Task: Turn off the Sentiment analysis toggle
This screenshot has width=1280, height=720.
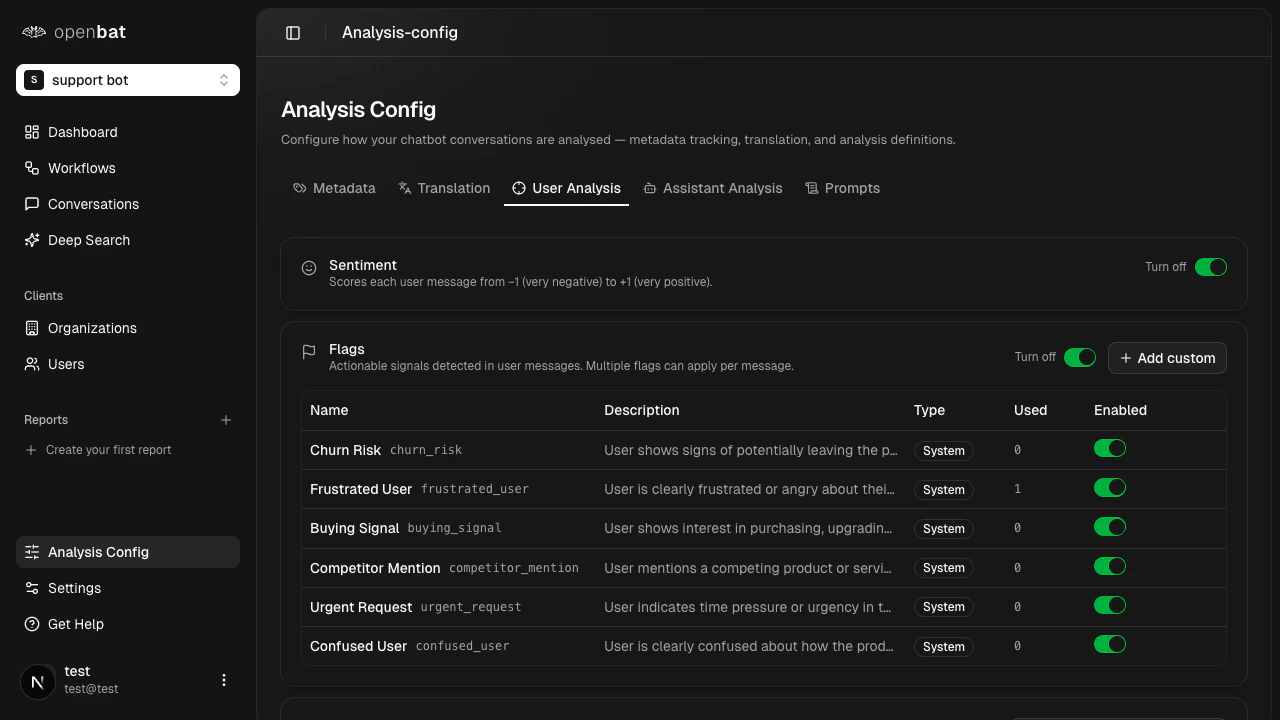Action: [x=1211, y=267]
